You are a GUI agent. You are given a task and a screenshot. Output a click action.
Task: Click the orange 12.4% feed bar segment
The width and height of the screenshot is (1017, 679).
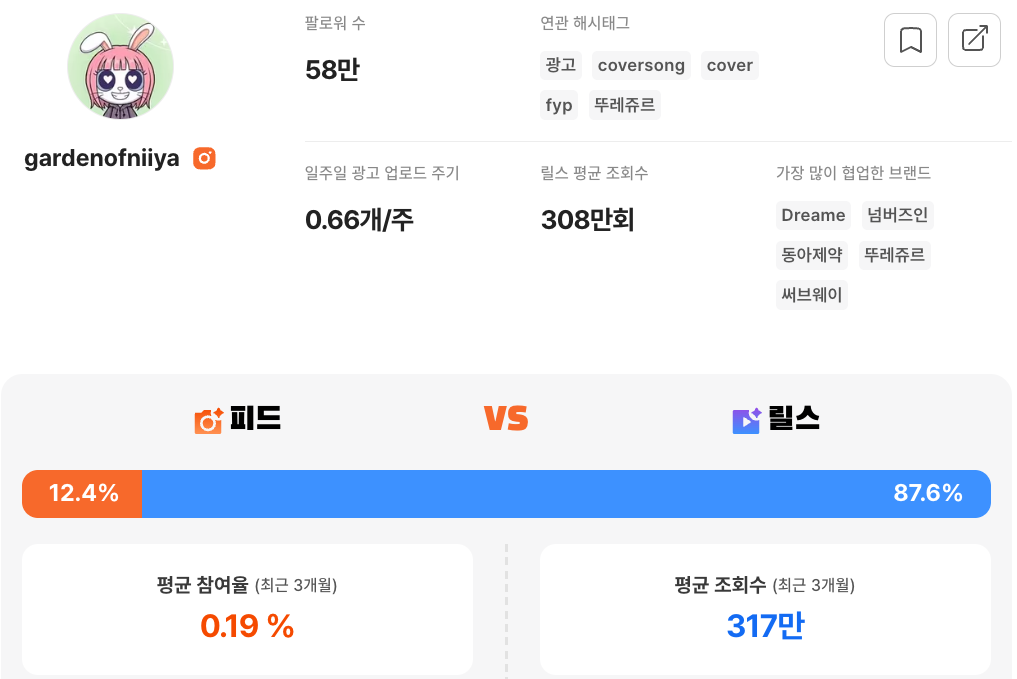[82, 494]
